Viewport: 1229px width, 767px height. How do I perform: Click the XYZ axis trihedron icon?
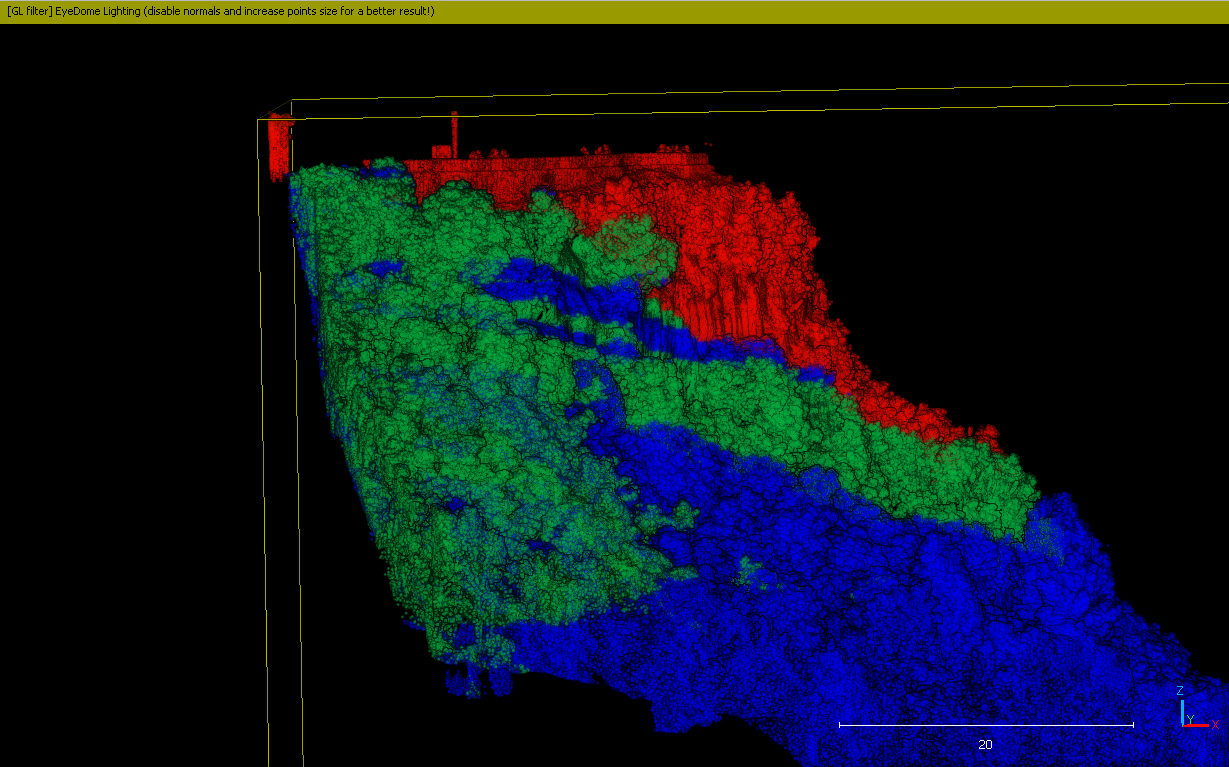click(1186, 716)
